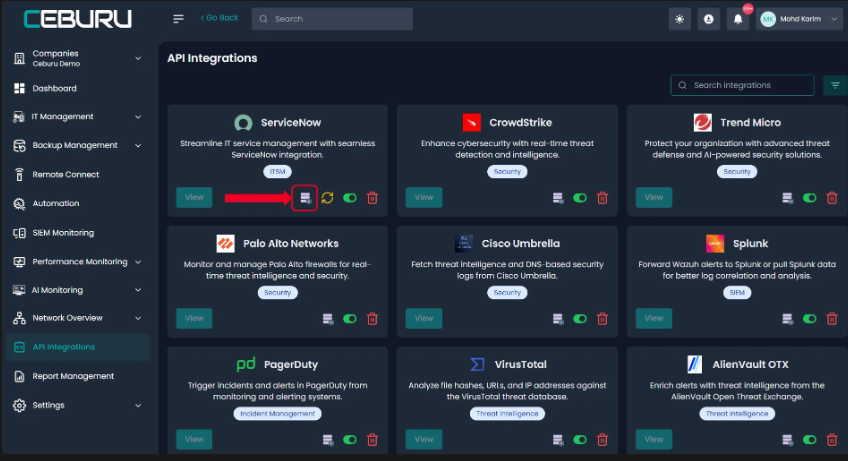Disable the VirusTotal integration toggle
The width and height of the screenshot is (848, 461).
pos(580,439)
